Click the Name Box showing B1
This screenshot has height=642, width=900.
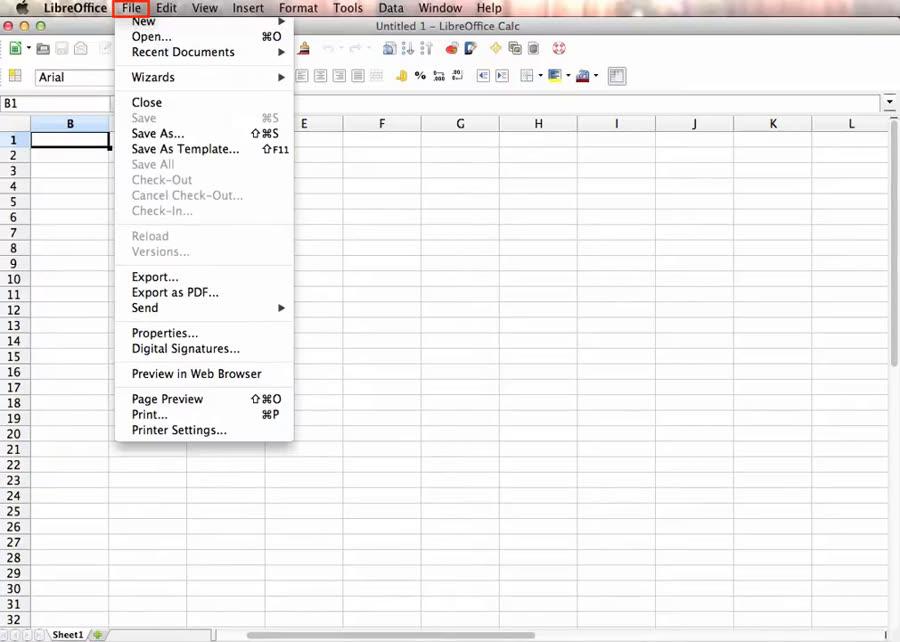(55, 103)
